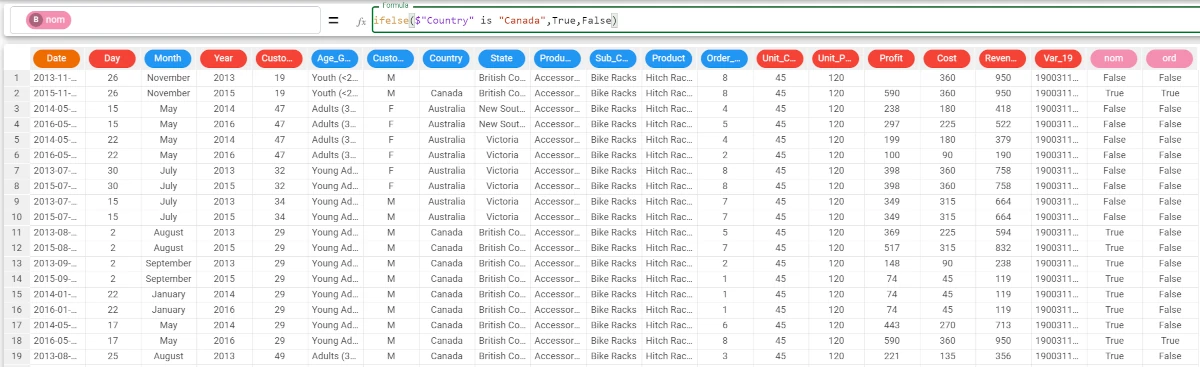Click row number 1 header
This screenshot has height=367, width=1200.
tap(15, 77)
